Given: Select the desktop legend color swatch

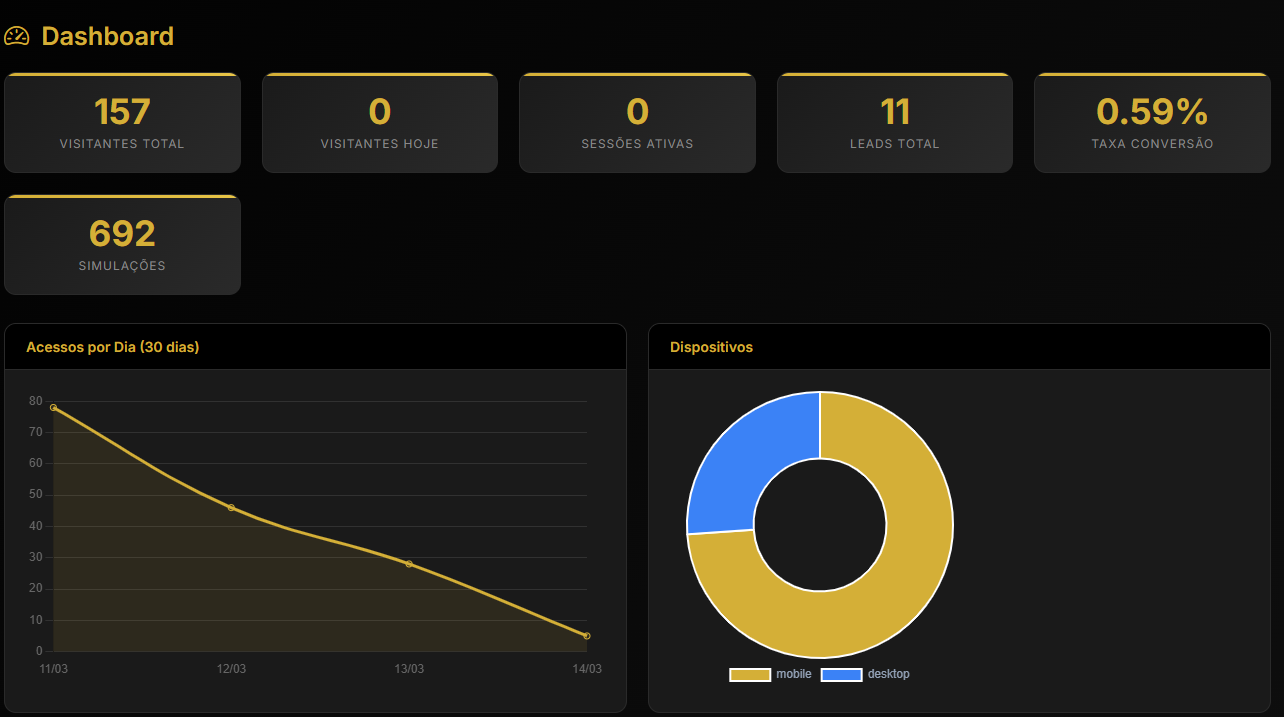Looking at the screenshot, I should [841, 674].
